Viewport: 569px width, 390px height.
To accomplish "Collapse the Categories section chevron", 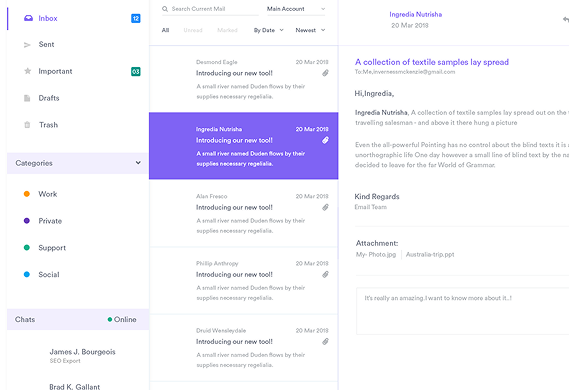I will click(138, 163).
